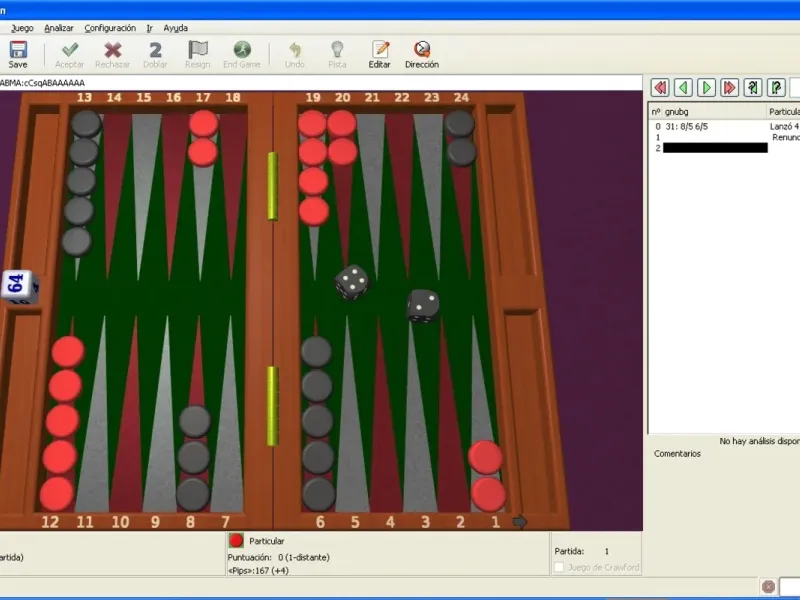Click the red checkers on point 20
Screen dimensions: 800x600
pyautogui.click(x=342, y=138)
